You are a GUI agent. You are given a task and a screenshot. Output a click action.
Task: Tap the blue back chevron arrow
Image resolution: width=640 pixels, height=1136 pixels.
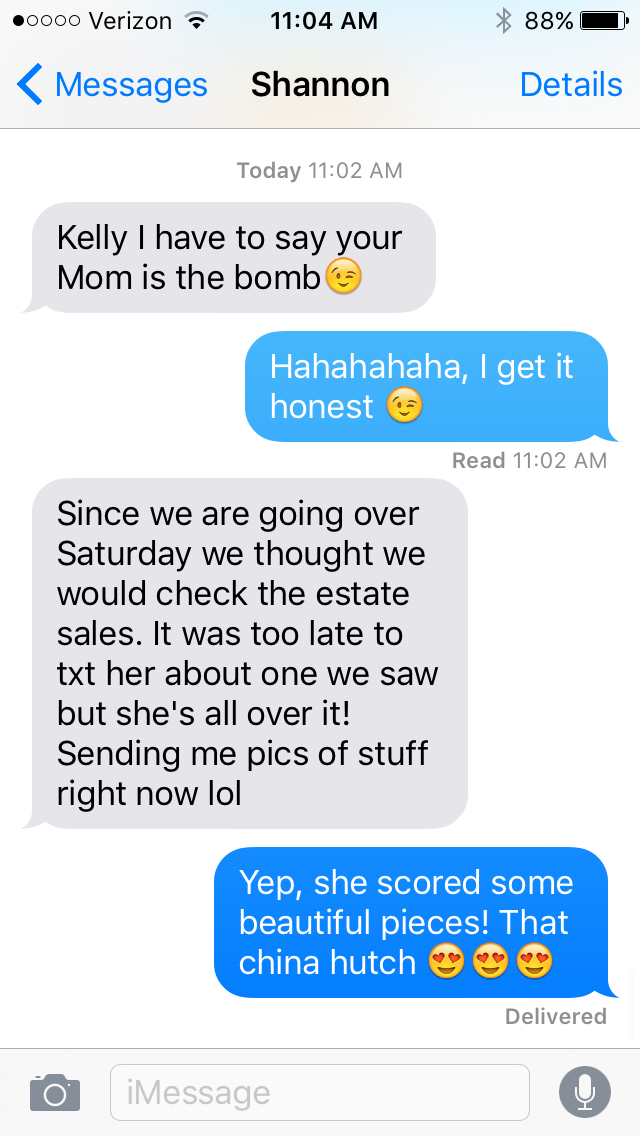[x=30, y=84]
